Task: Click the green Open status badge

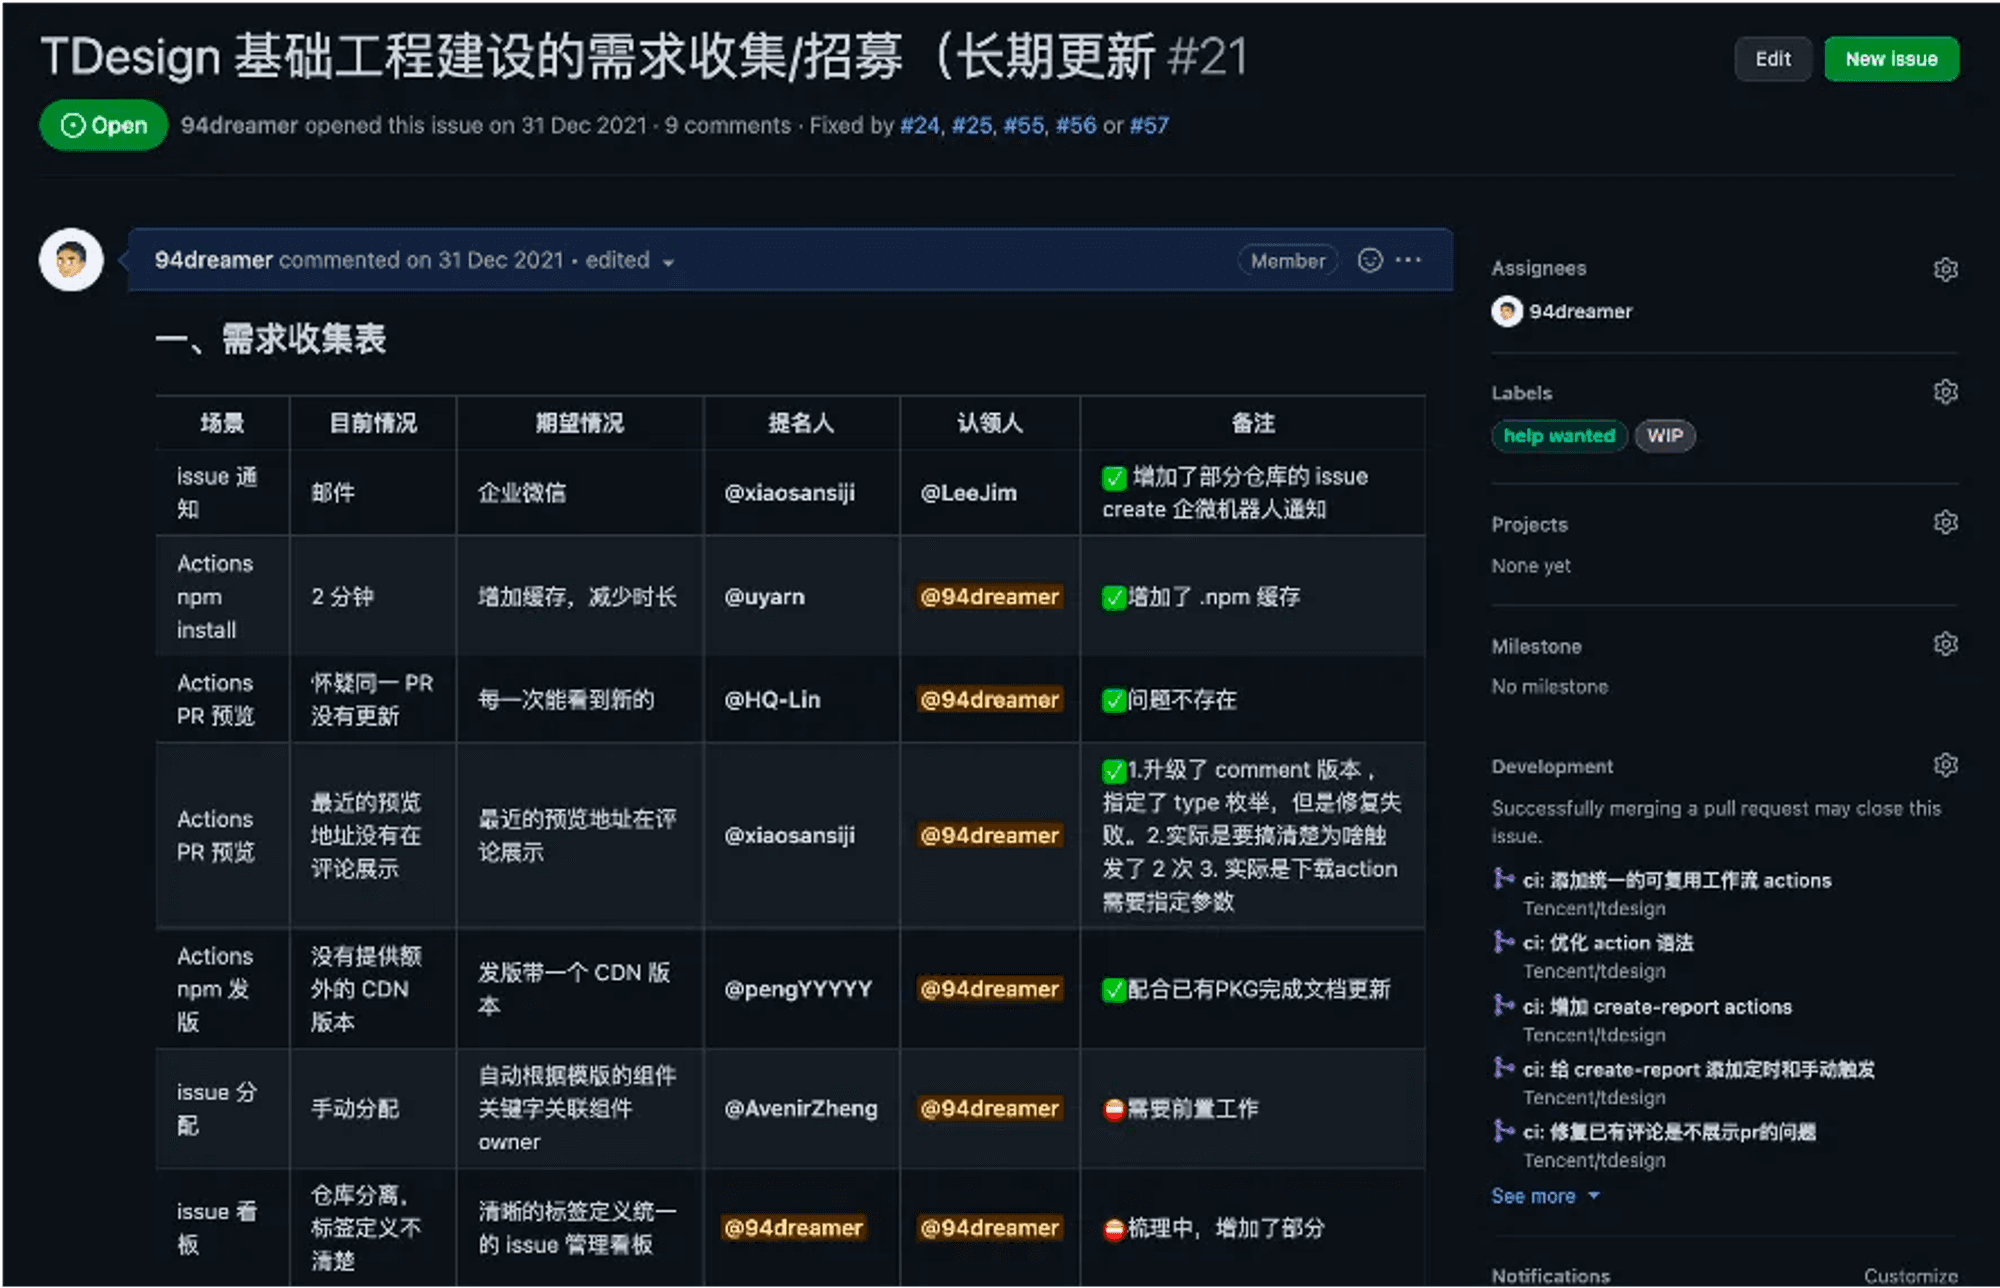Action: click(104, 125)
